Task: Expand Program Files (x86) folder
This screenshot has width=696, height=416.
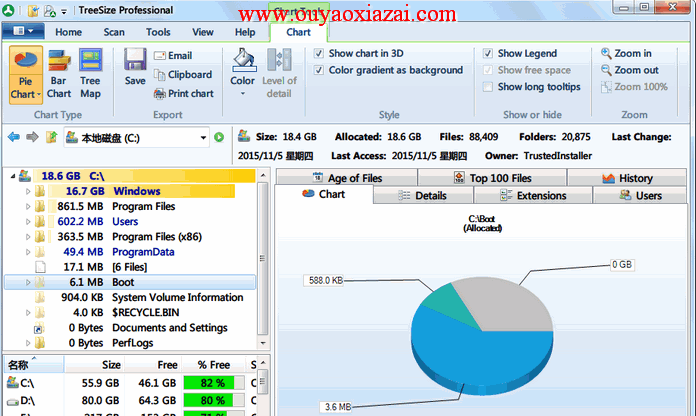Action: click(28, 237)
